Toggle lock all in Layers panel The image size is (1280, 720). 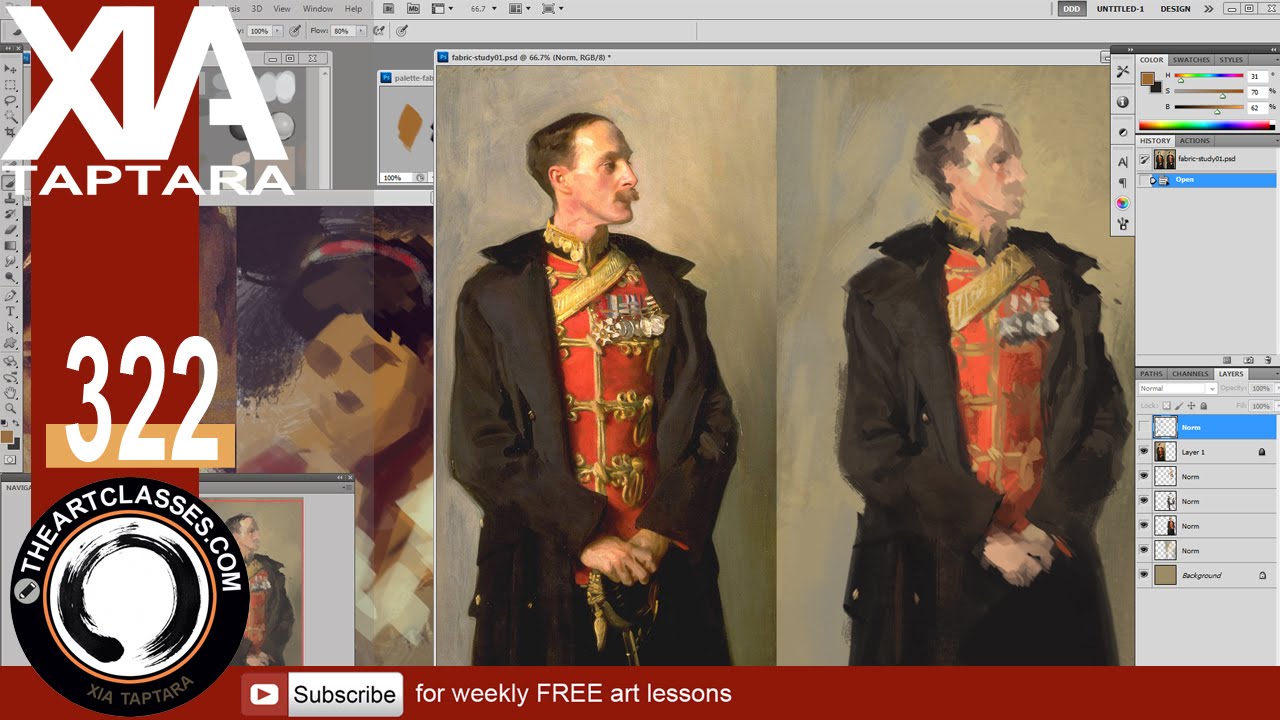[x=1204, y=406]
